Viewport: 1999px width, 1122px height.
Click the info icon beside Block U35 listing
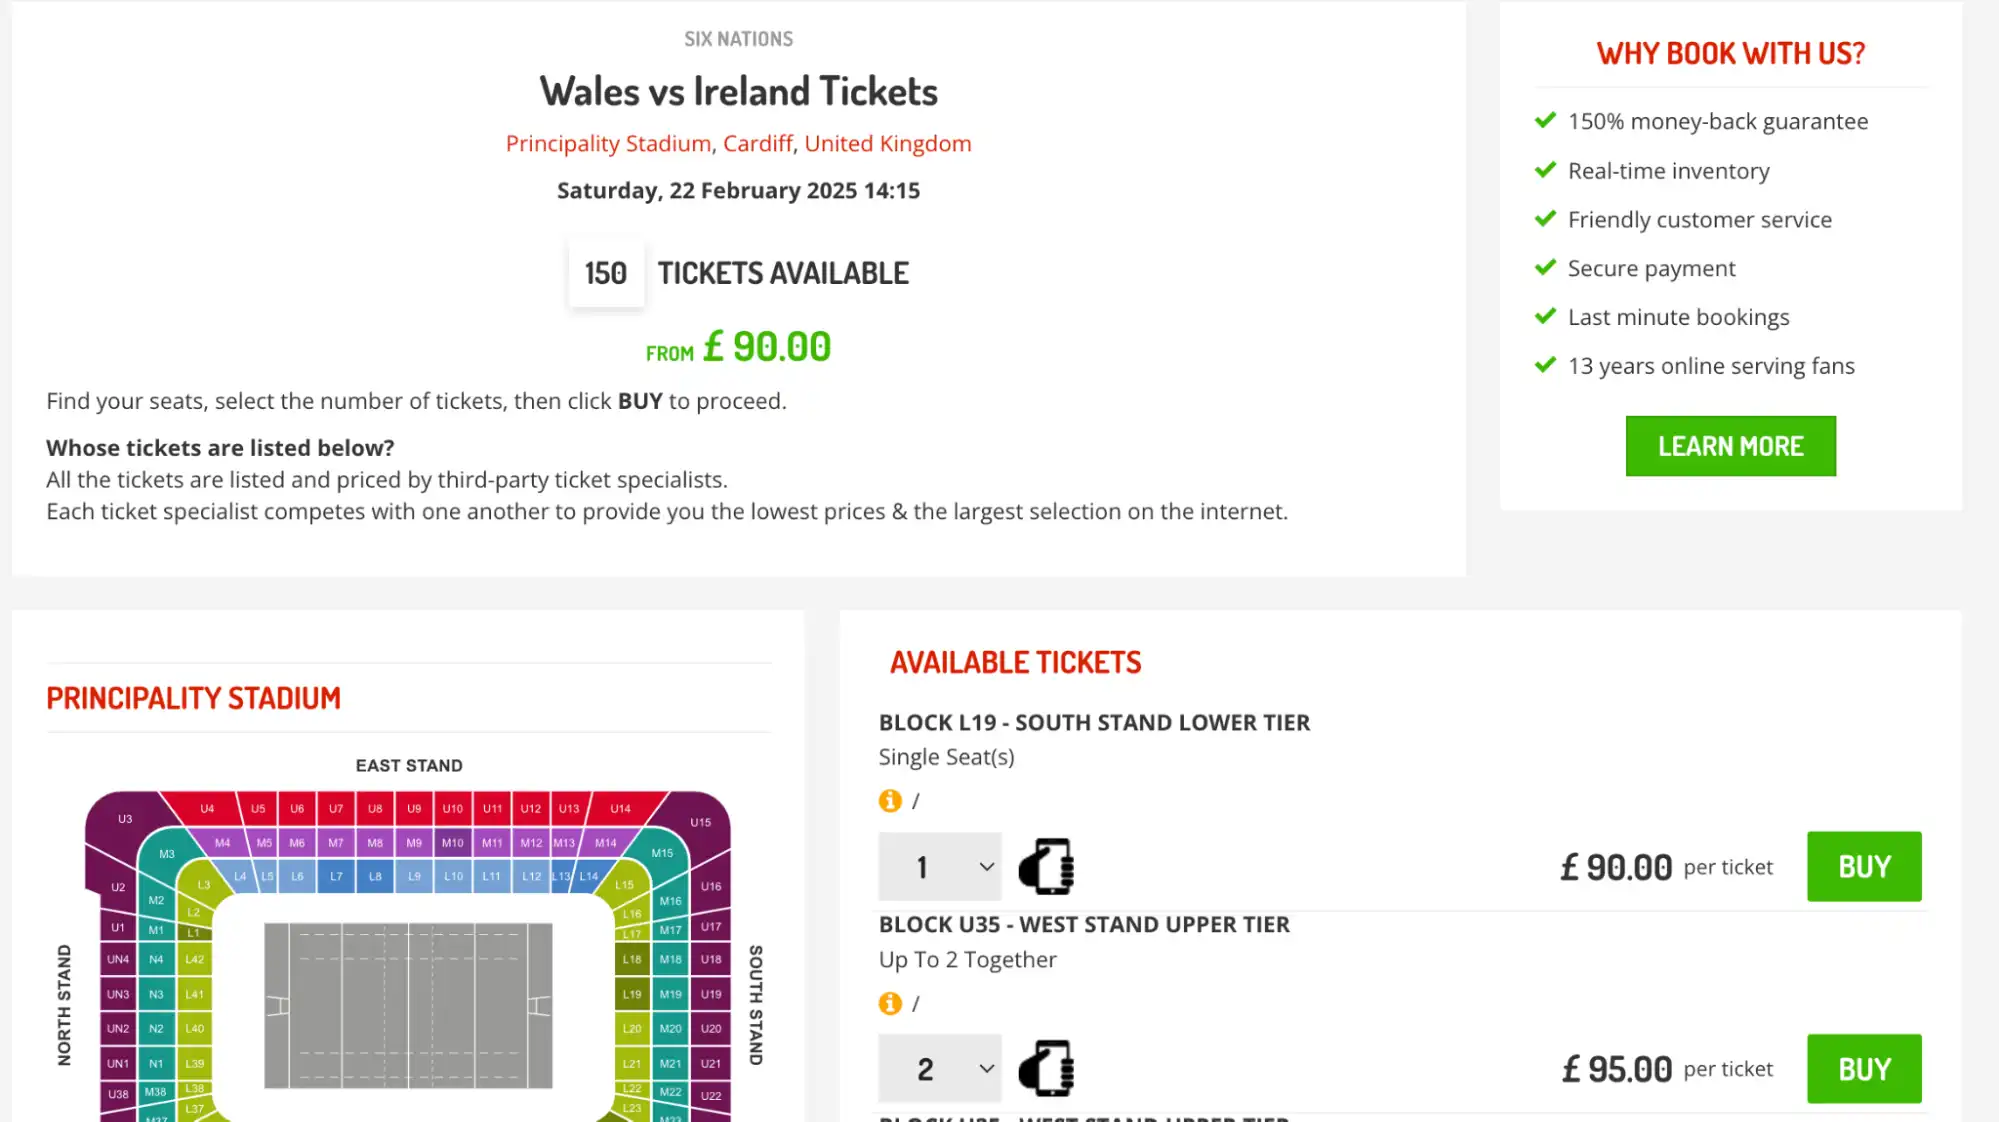click(x=889, y=1003)
